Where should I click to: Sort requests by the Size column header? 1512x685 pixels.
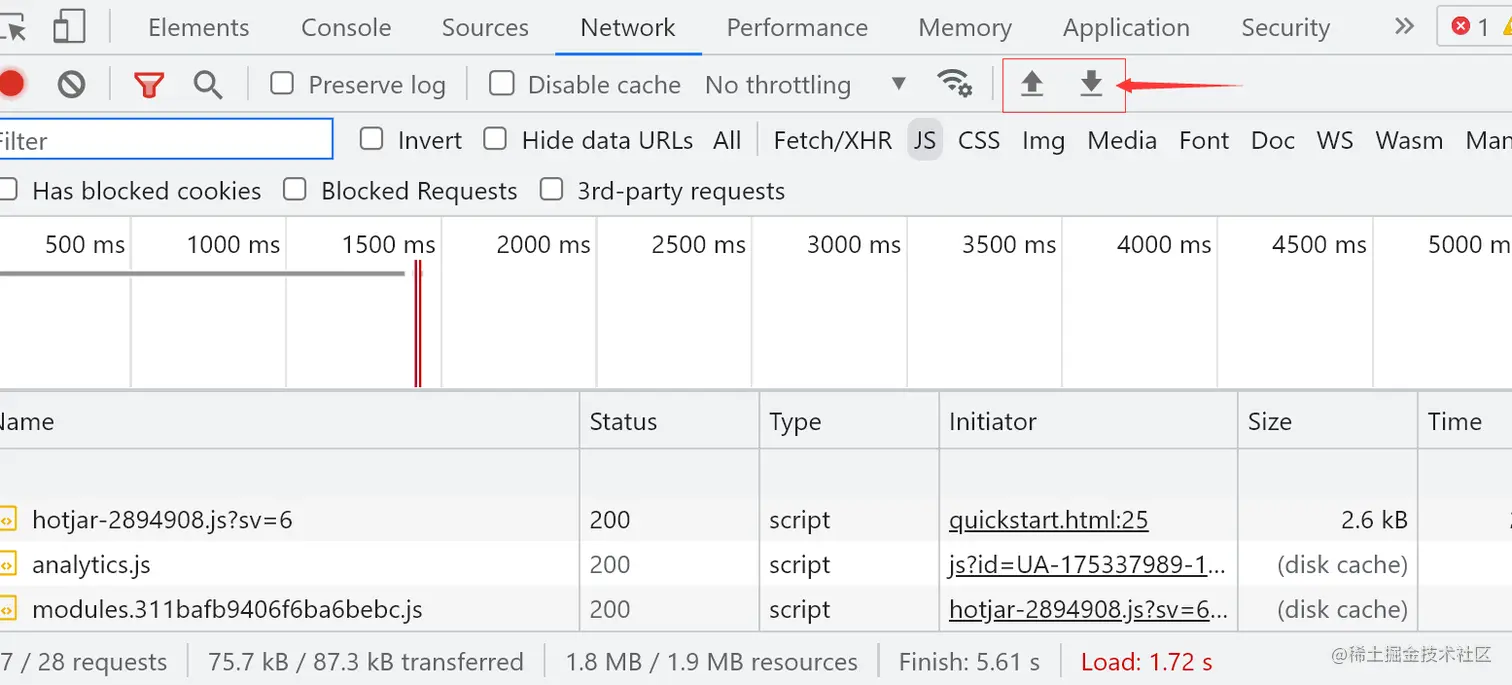click(1270, 422)
